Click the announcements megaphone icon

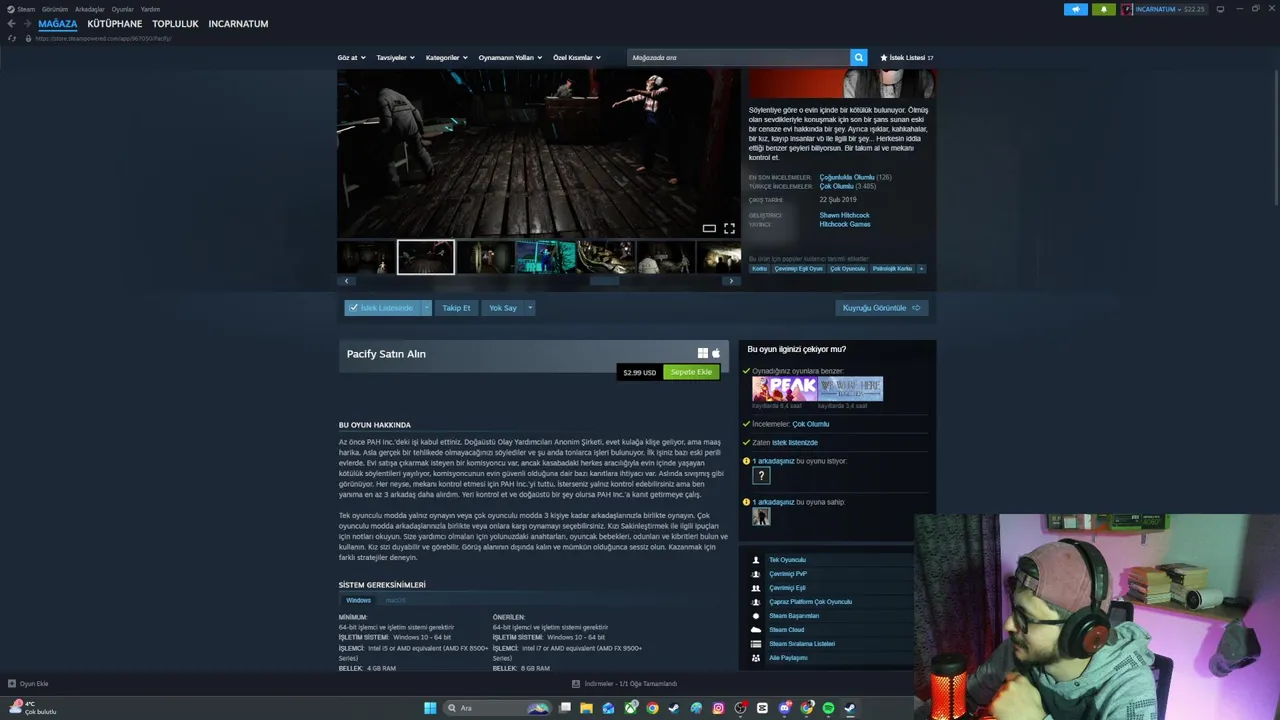1076,9
